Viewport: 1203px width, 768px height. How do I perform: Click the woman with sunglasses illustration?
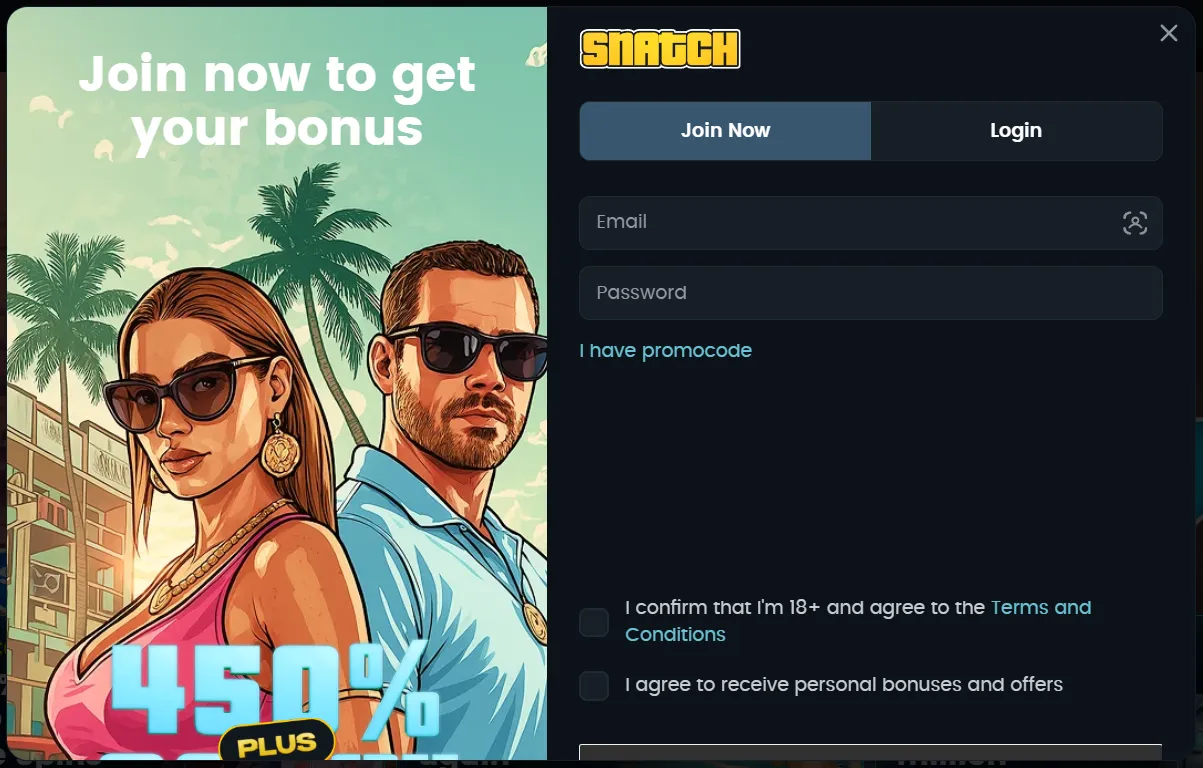tap(190, 500)
